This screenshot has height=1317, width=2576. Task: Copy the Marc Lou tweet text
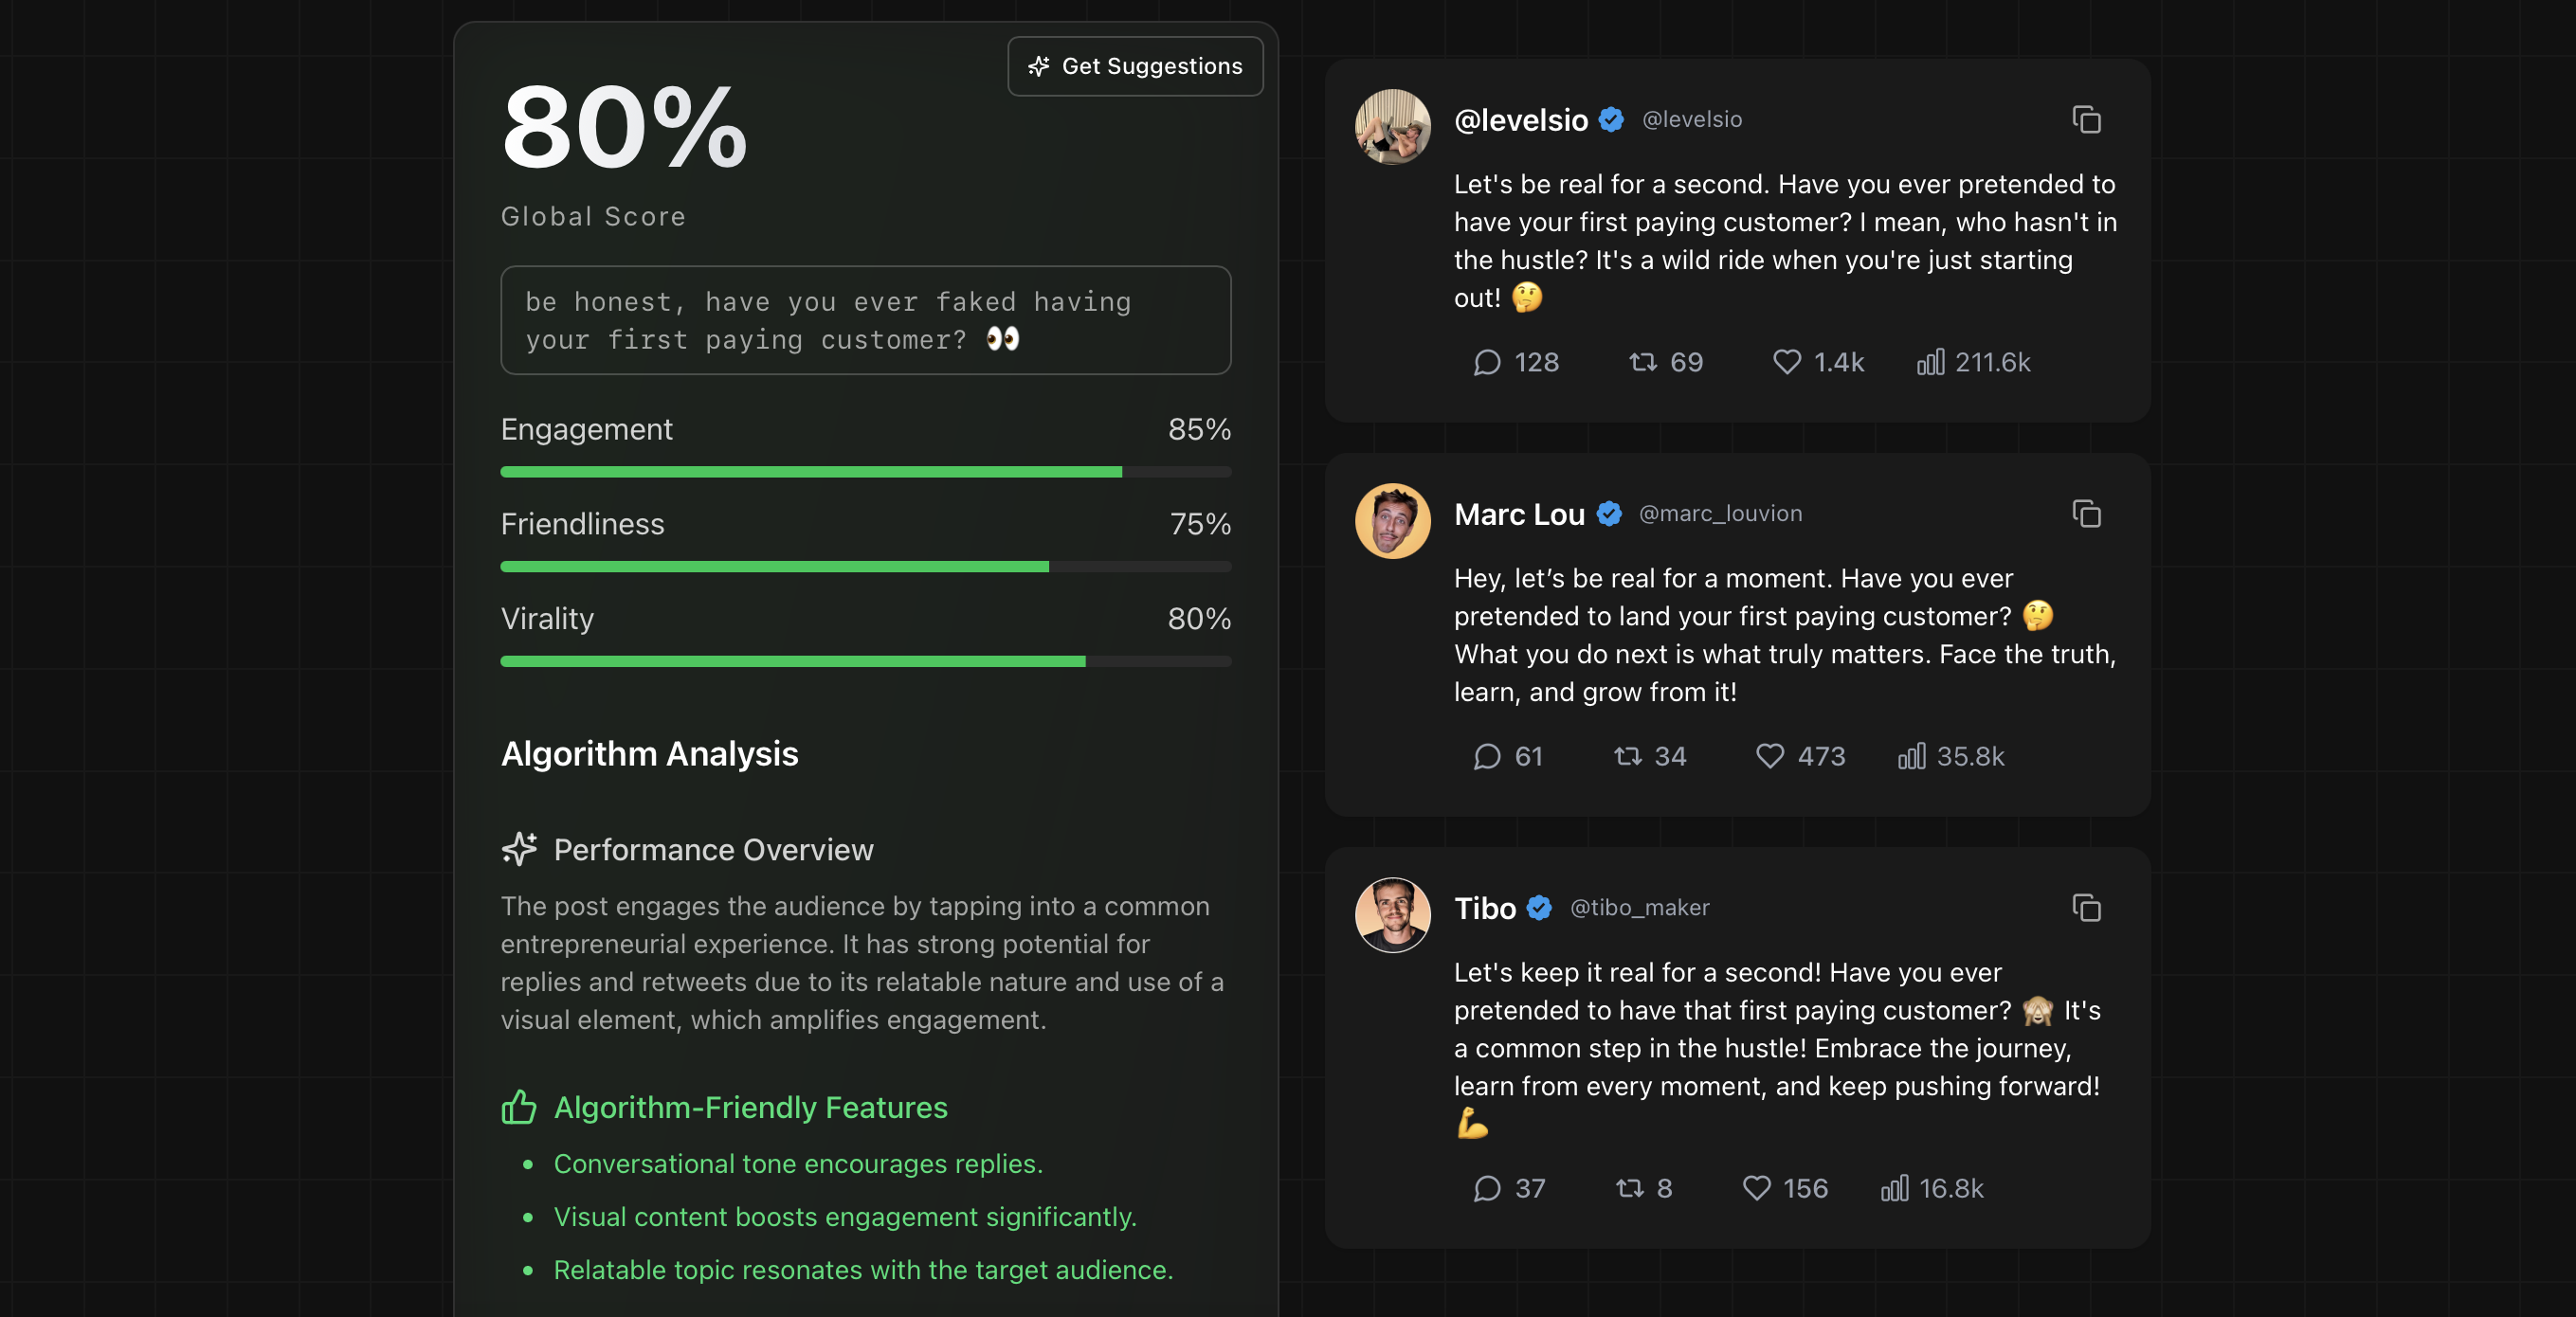[2086, 514]
